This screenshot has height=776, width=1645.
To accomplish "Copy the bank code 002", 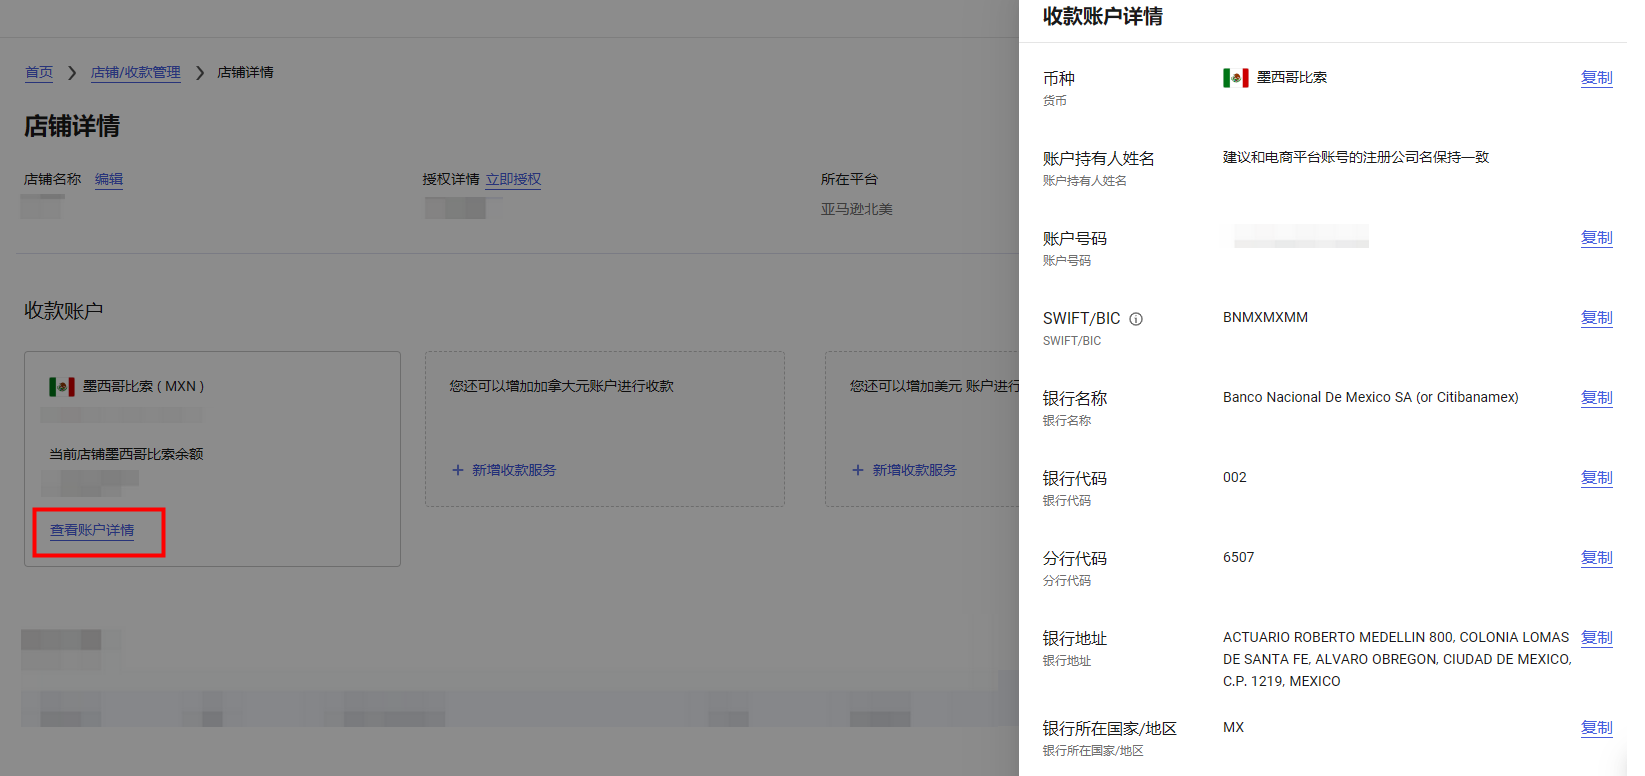I will pos(1596,478).
